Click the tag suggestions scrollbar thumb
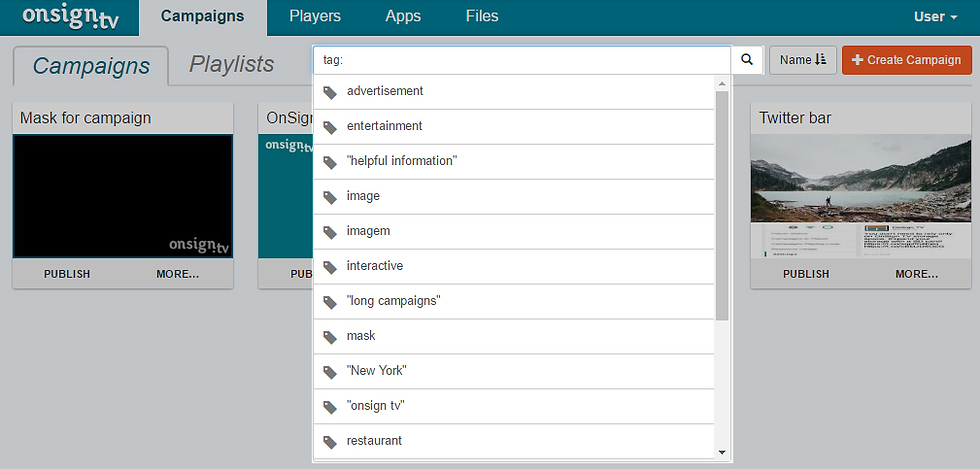The width and height of the screenshot is (980, 469). [722, 200]
